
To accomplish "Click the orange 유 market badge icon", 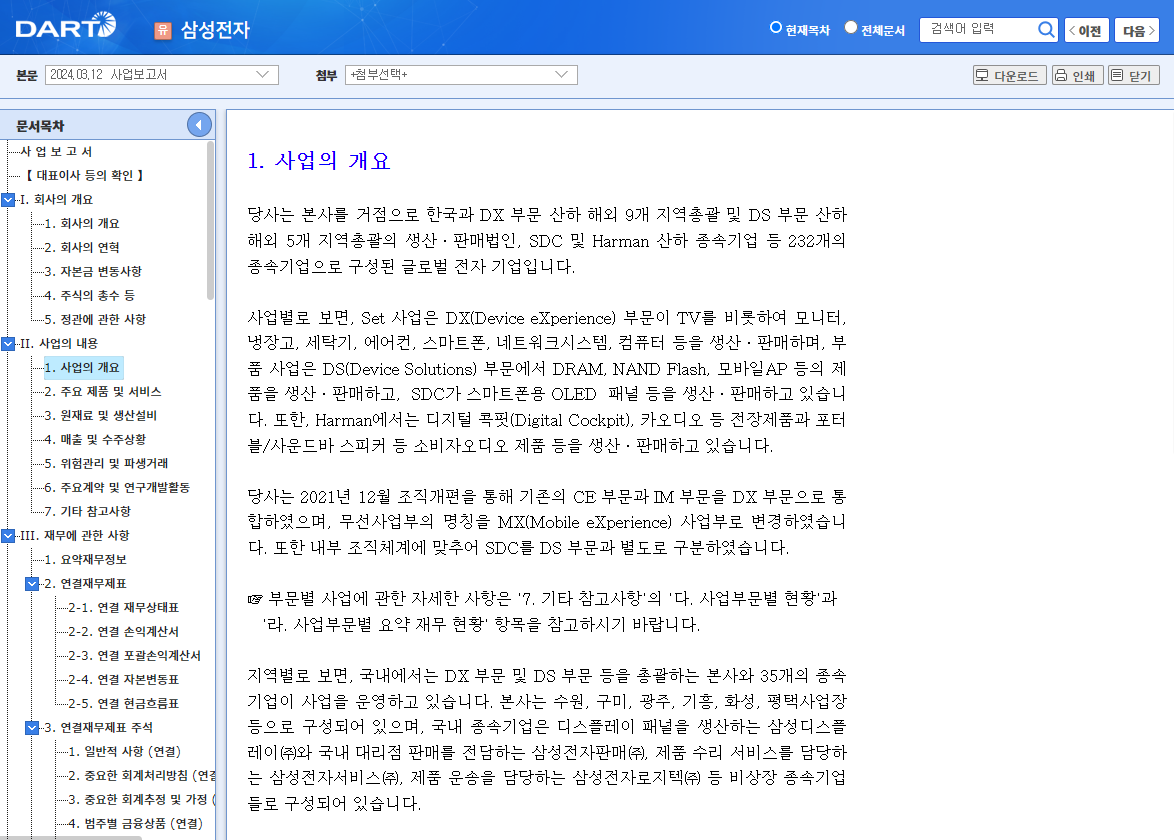I will pos(162,30).
